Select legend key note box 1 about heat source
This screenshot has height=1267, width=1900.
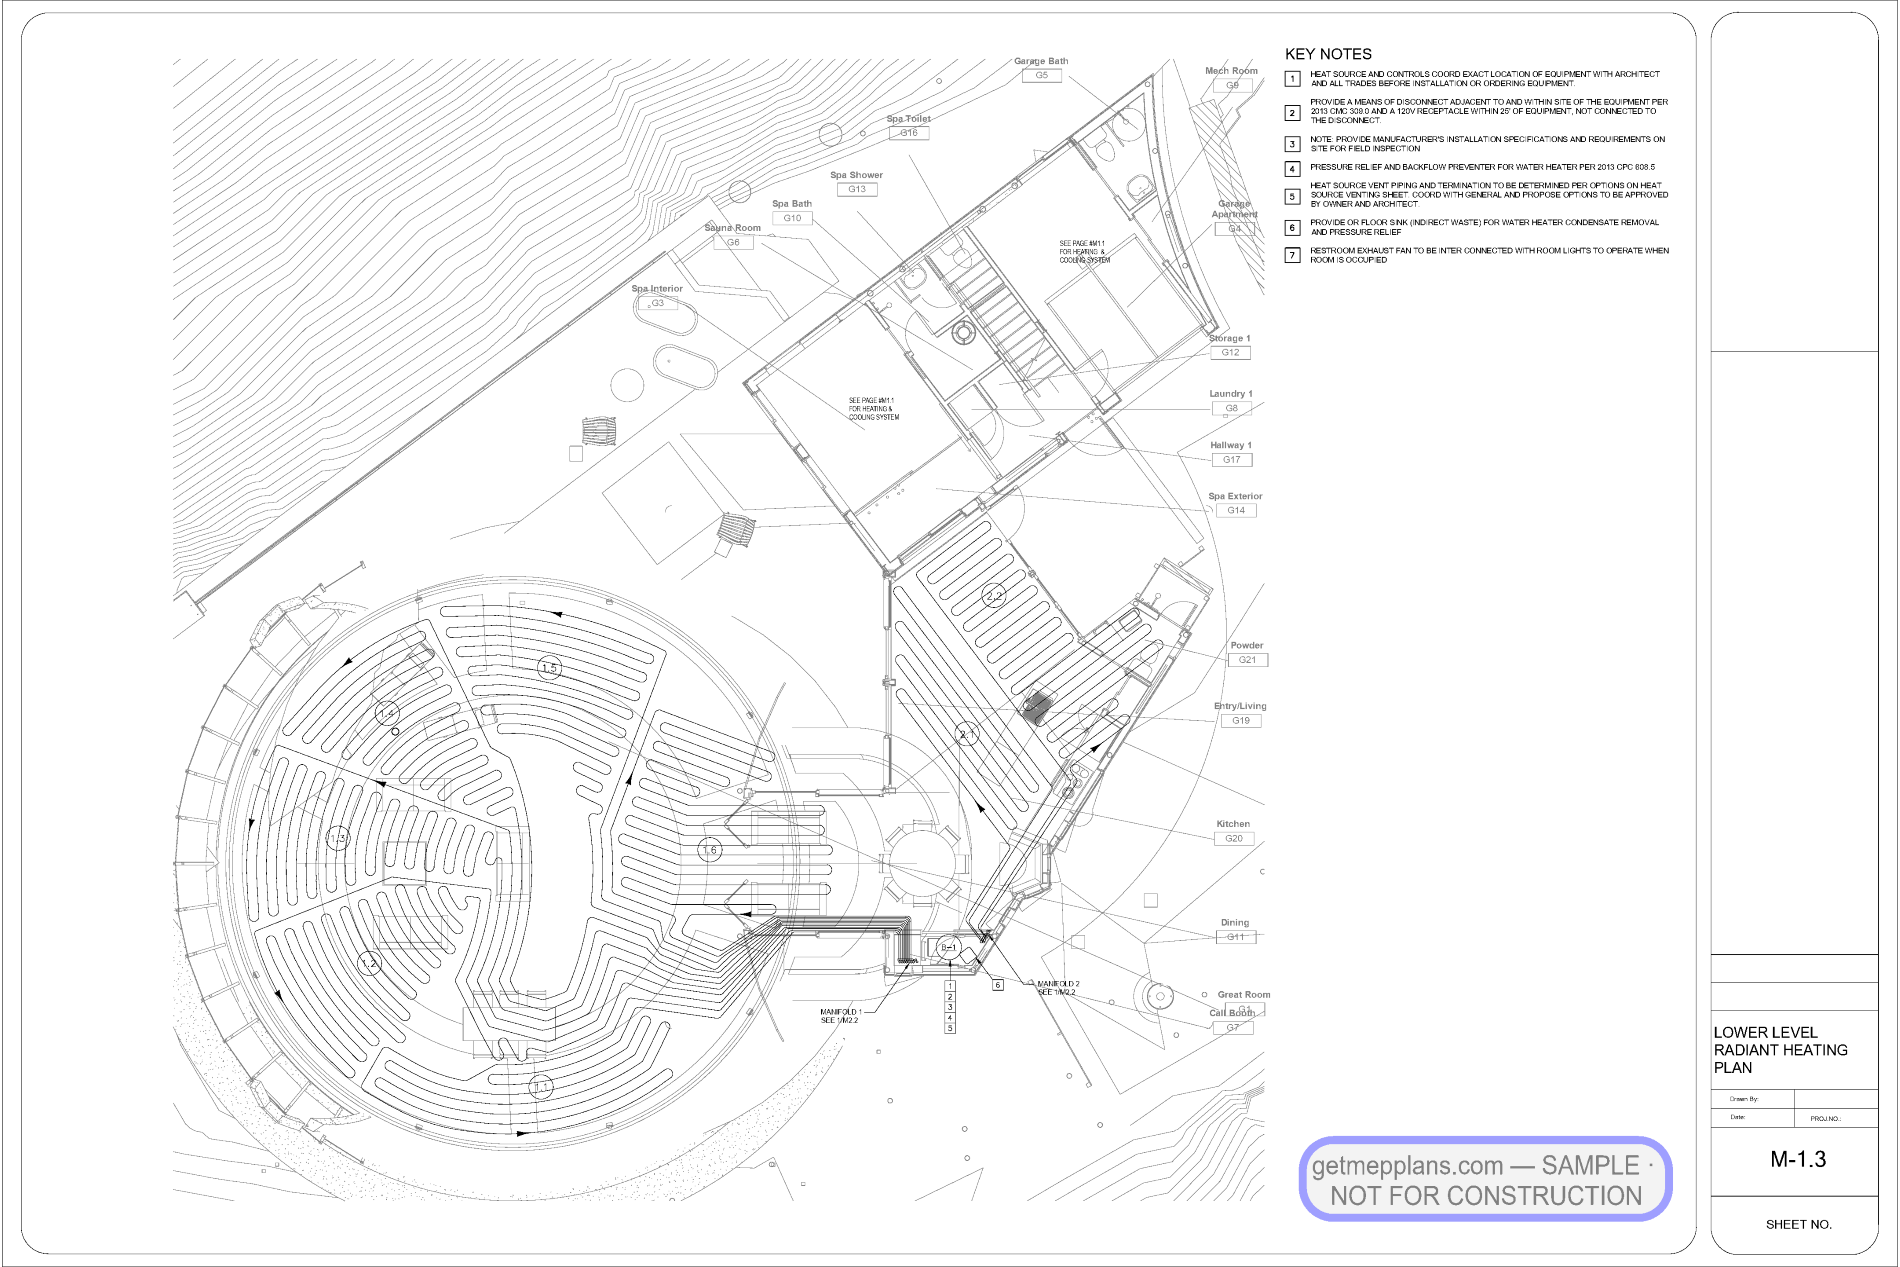1293,78
